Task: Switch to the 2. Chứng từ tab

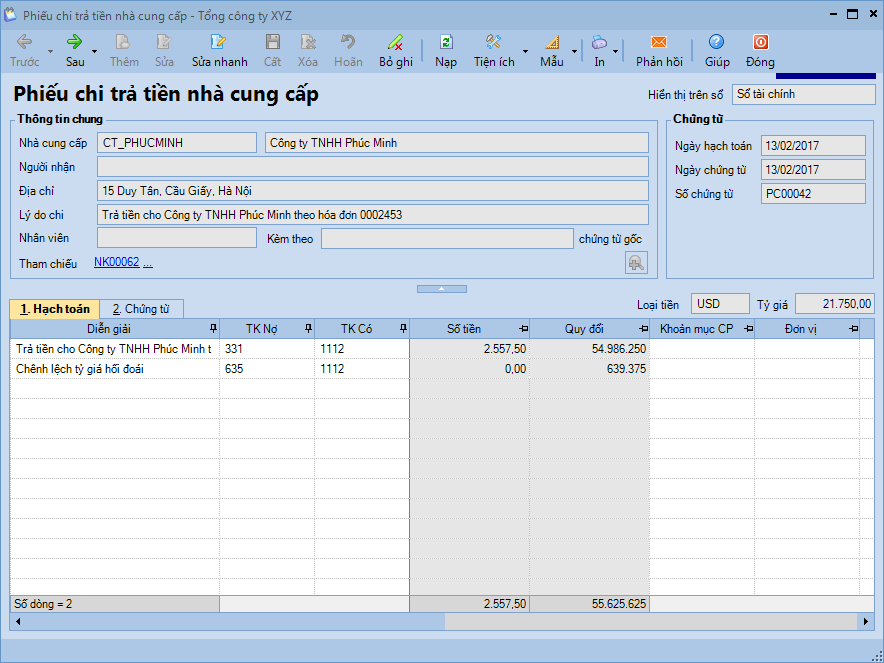Action: tap(141, 309)
